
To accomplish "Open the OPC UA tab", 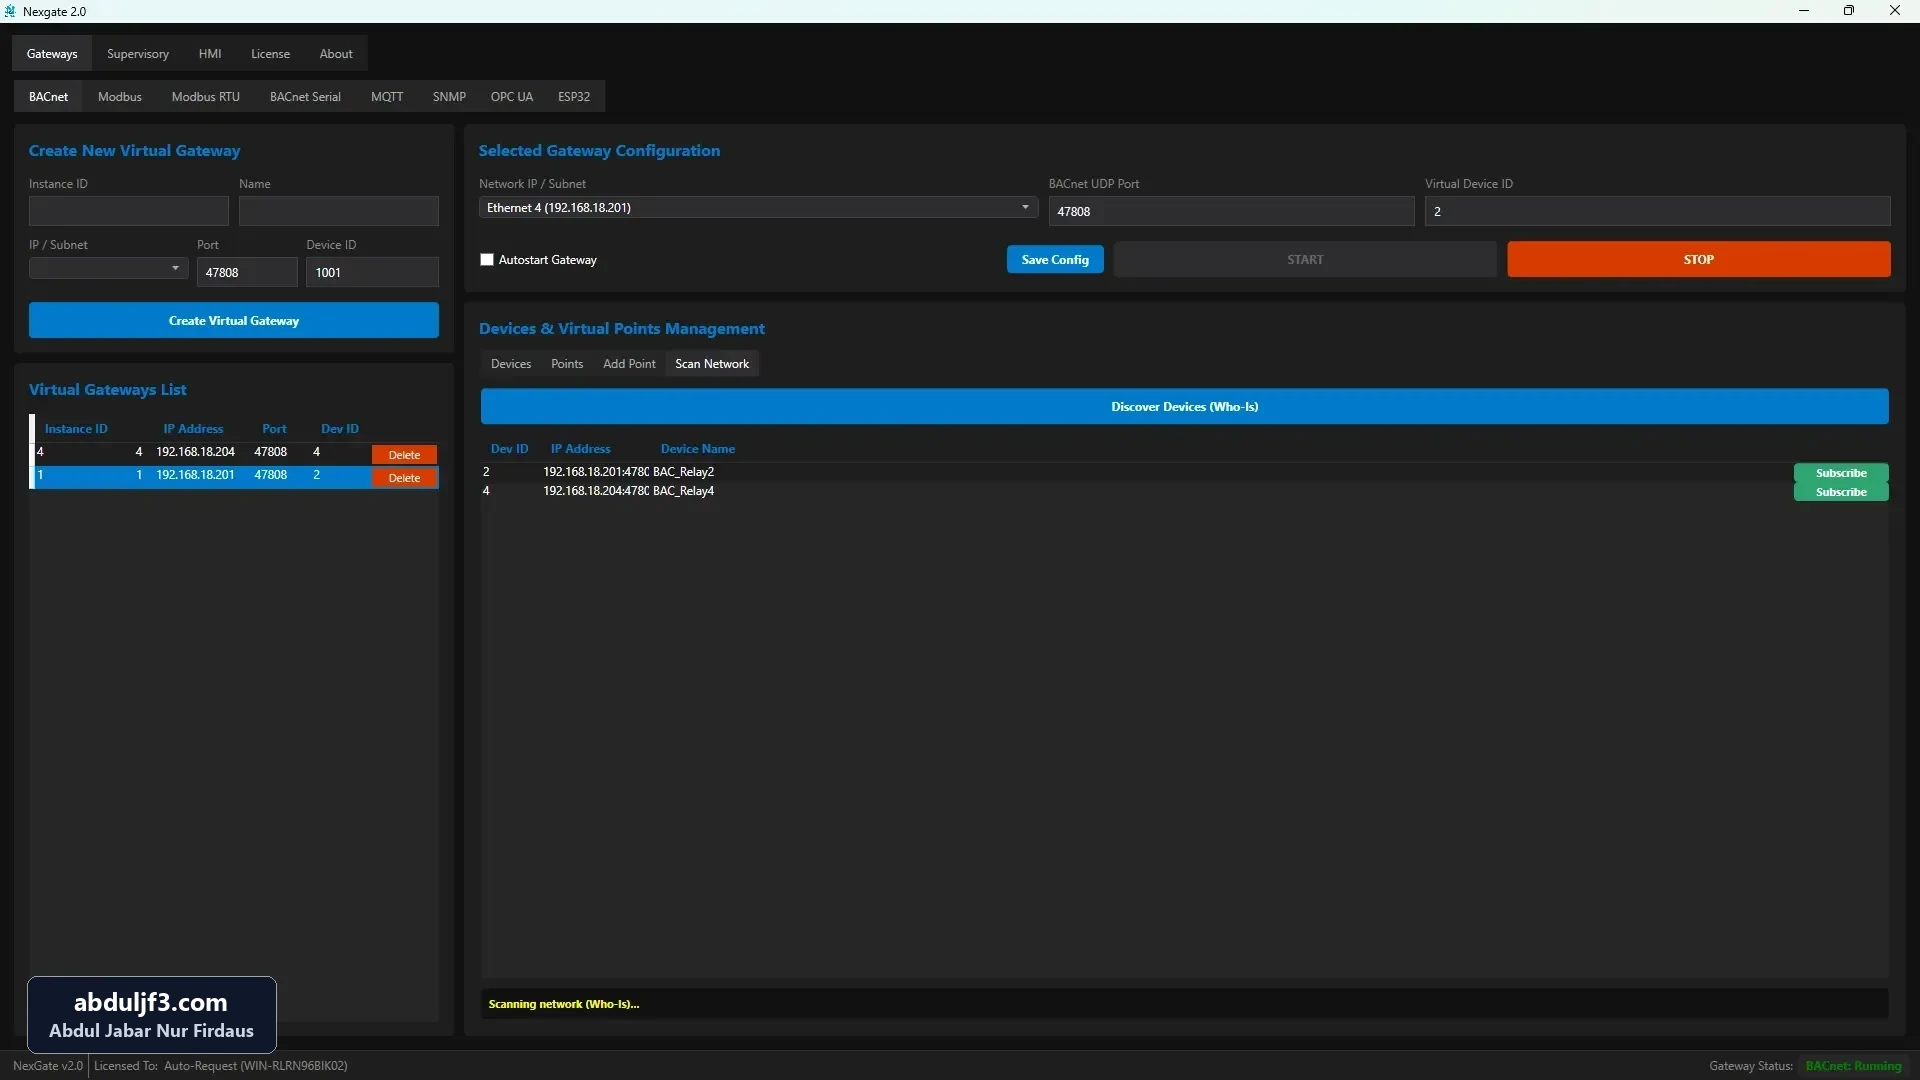I will 511,97.
